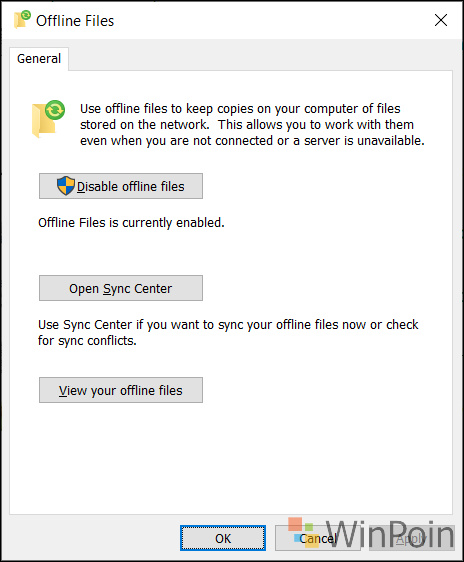Click empty area below View your offline files
The width and height of the screenshot is (464, 562).
point(231,459)
